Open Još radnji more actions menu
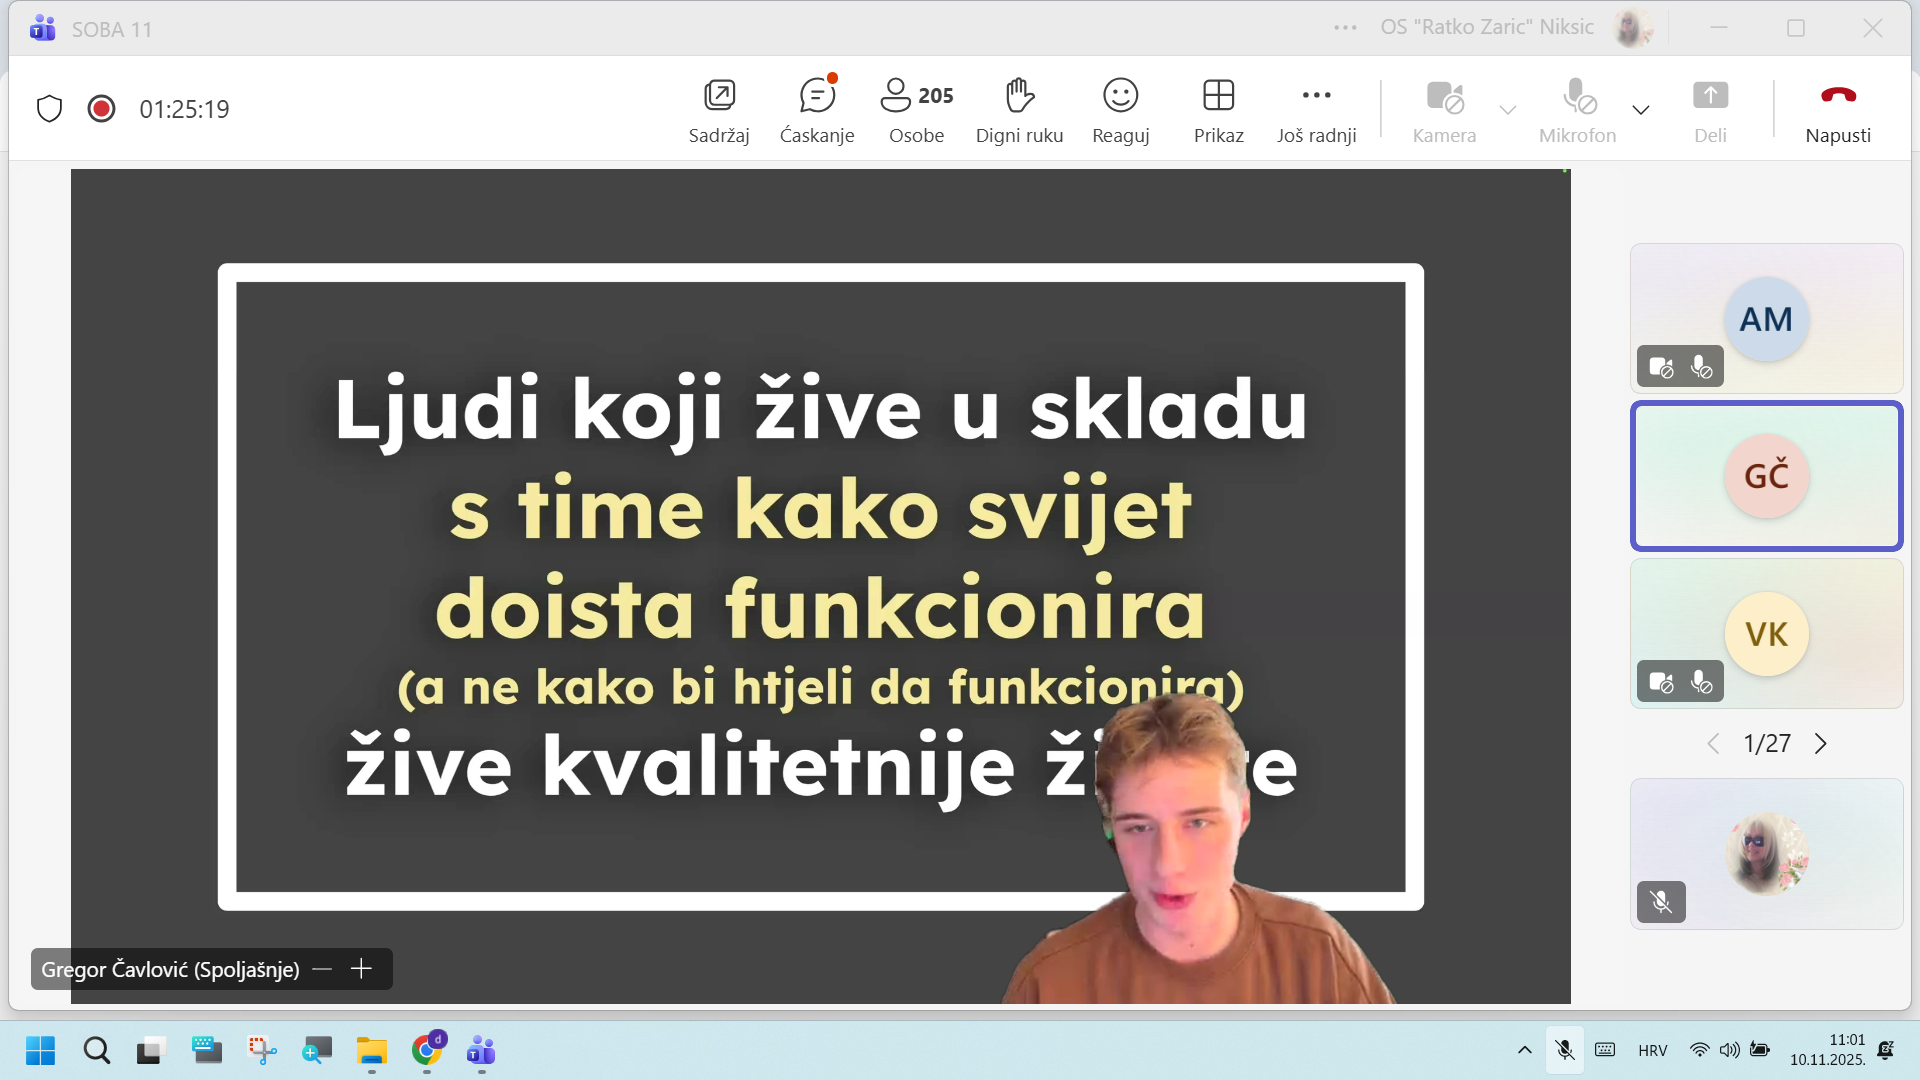This screenshot has height=1080, width=1920. (1316, 110)
